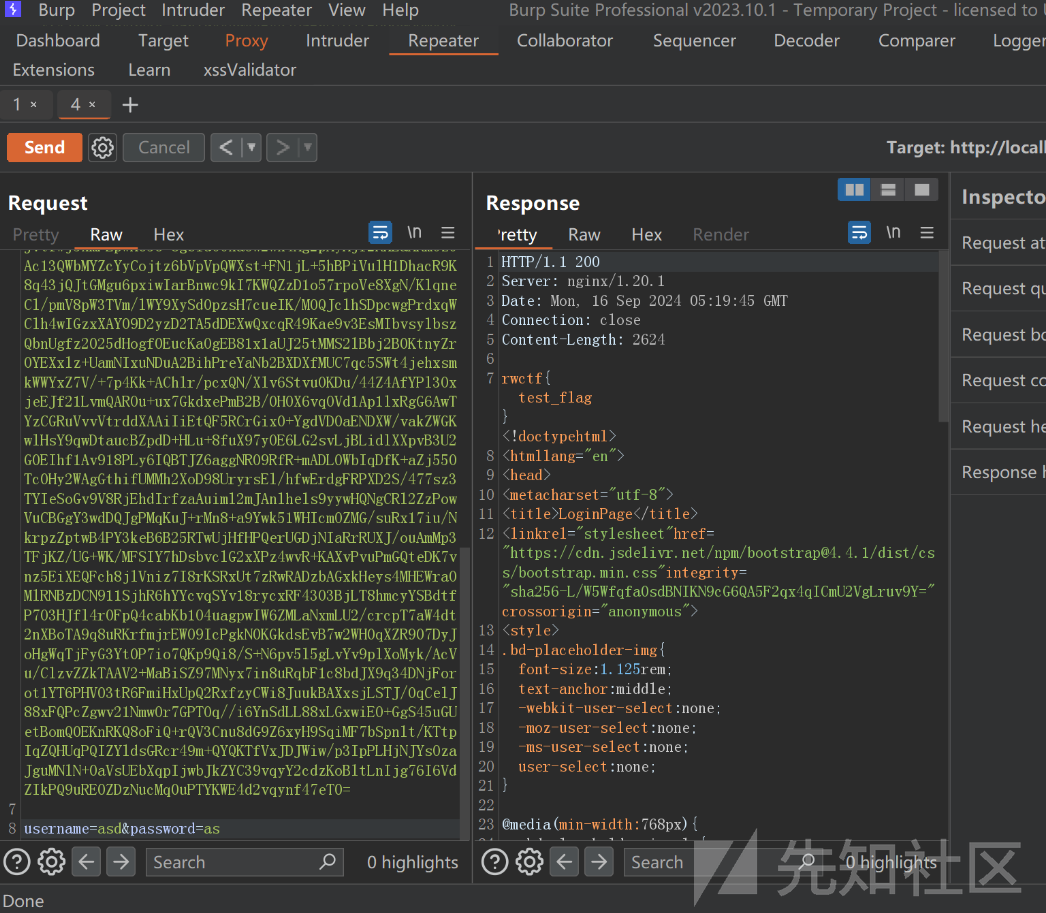The image size is (1046, 913).
Task: Switch to the Extensions tab
Action: point(53,70)
